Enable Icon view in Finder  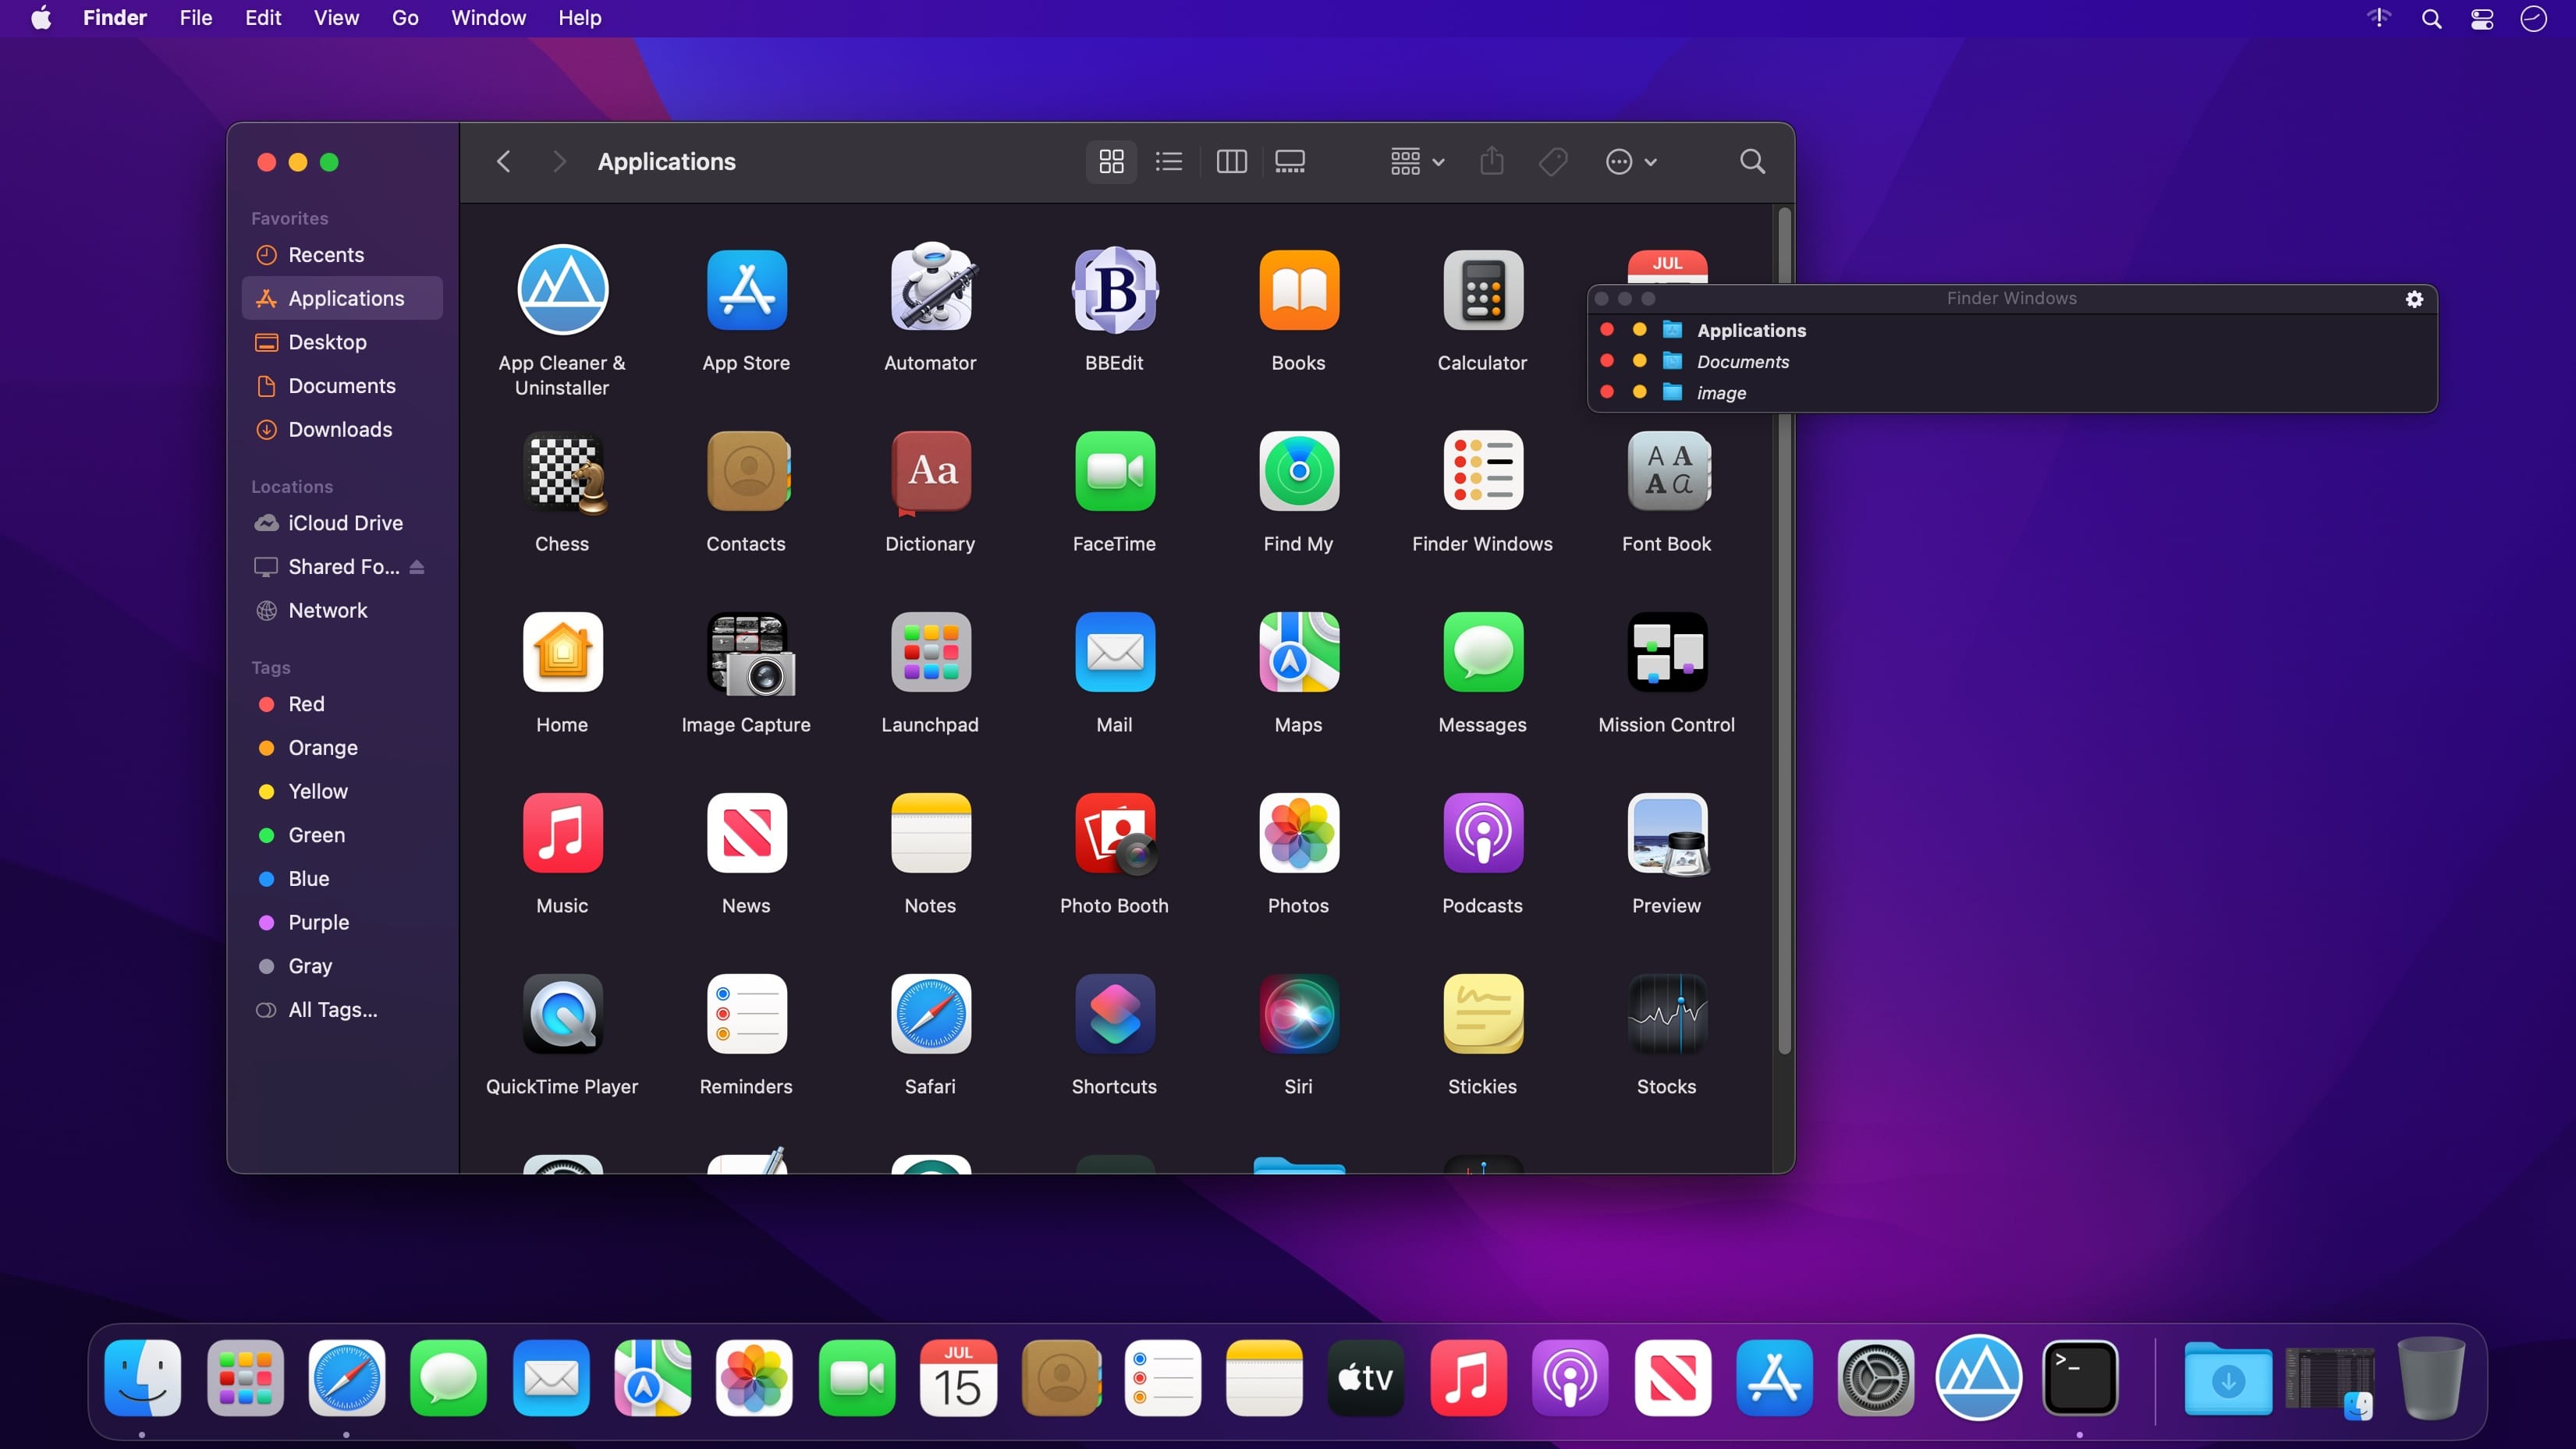point(1109,161)
